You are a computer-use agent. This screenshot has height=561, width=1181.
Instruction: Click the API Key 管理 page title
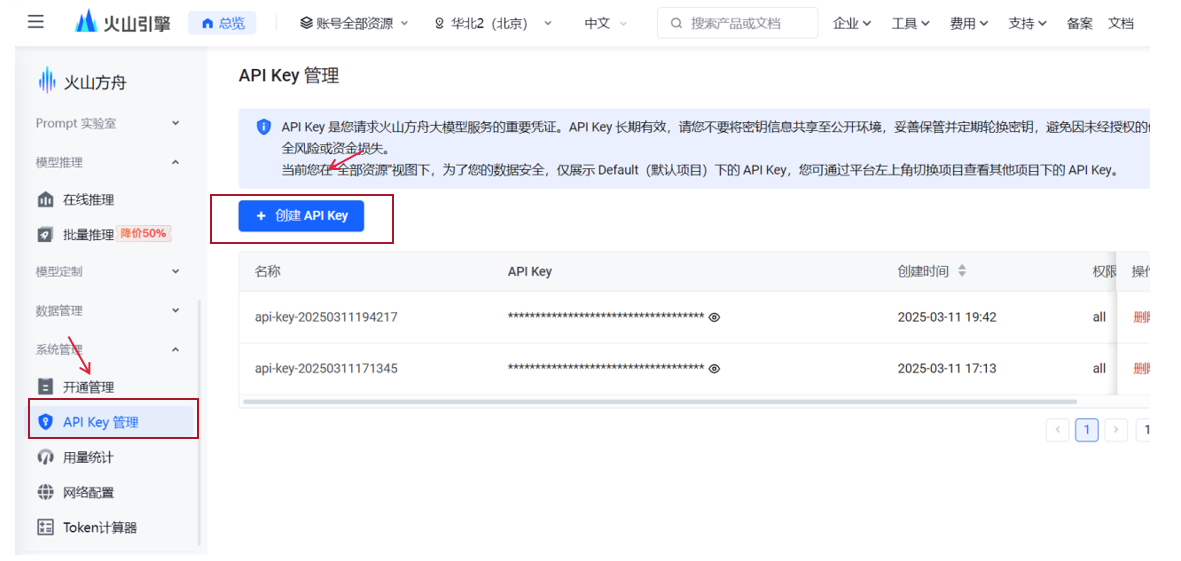pos(288,75)
